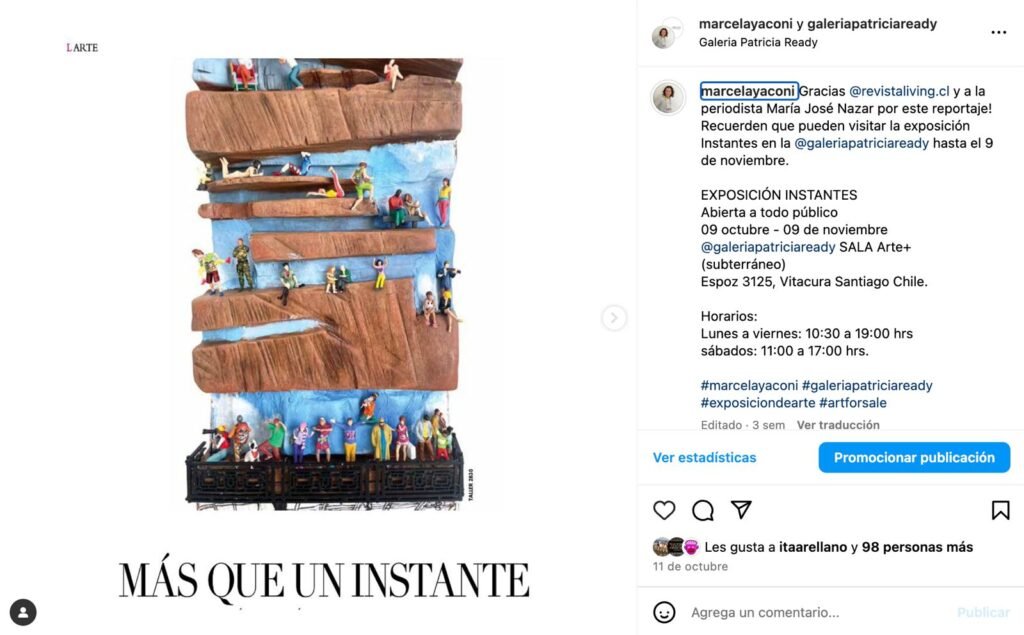This screenshot has height=635, width=1024.
Task: Open header profile avatar of marcelayaconi
Action: (664, 35)
